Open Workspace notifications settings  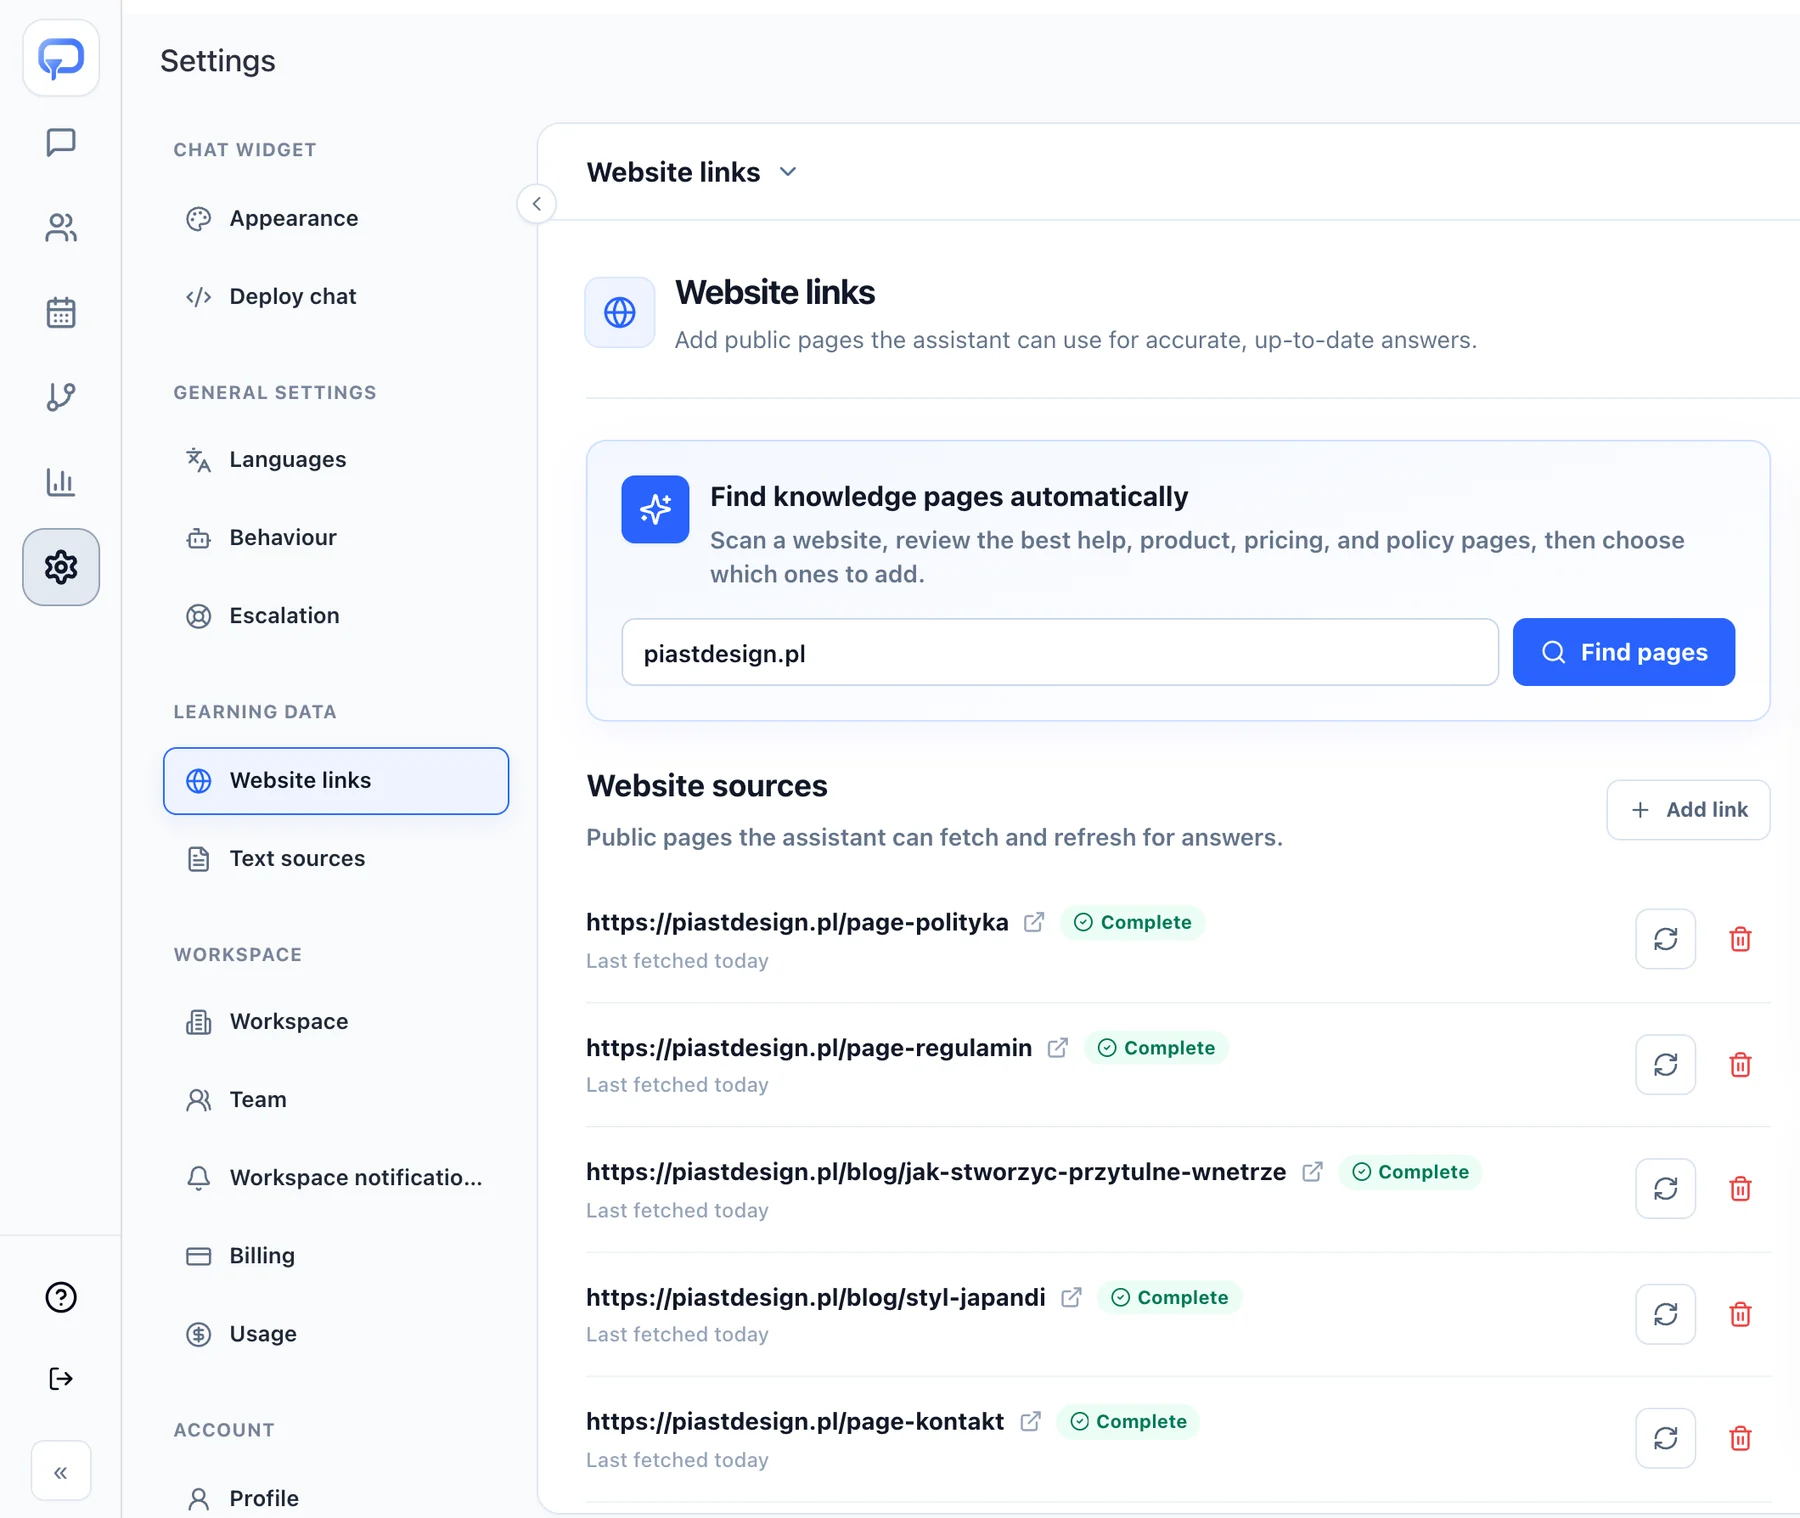pyautogui.click(x=336, y=1177)
